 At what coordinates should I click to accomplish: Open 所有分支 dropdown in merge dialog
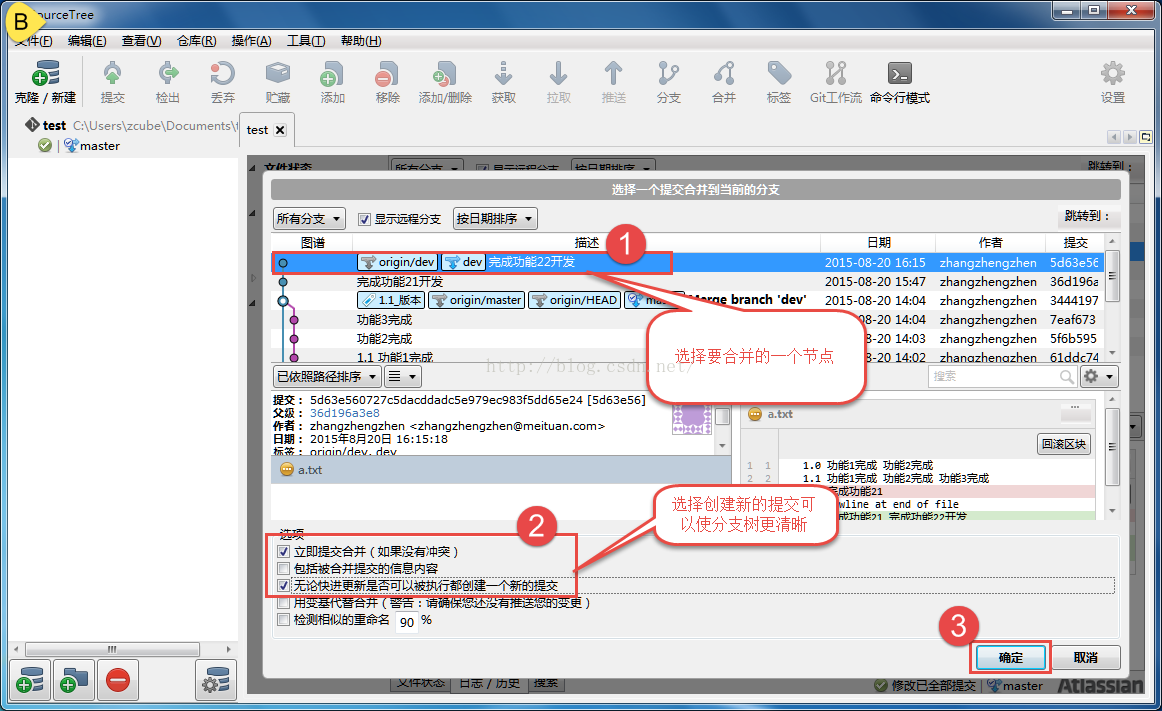click(309, 219)
